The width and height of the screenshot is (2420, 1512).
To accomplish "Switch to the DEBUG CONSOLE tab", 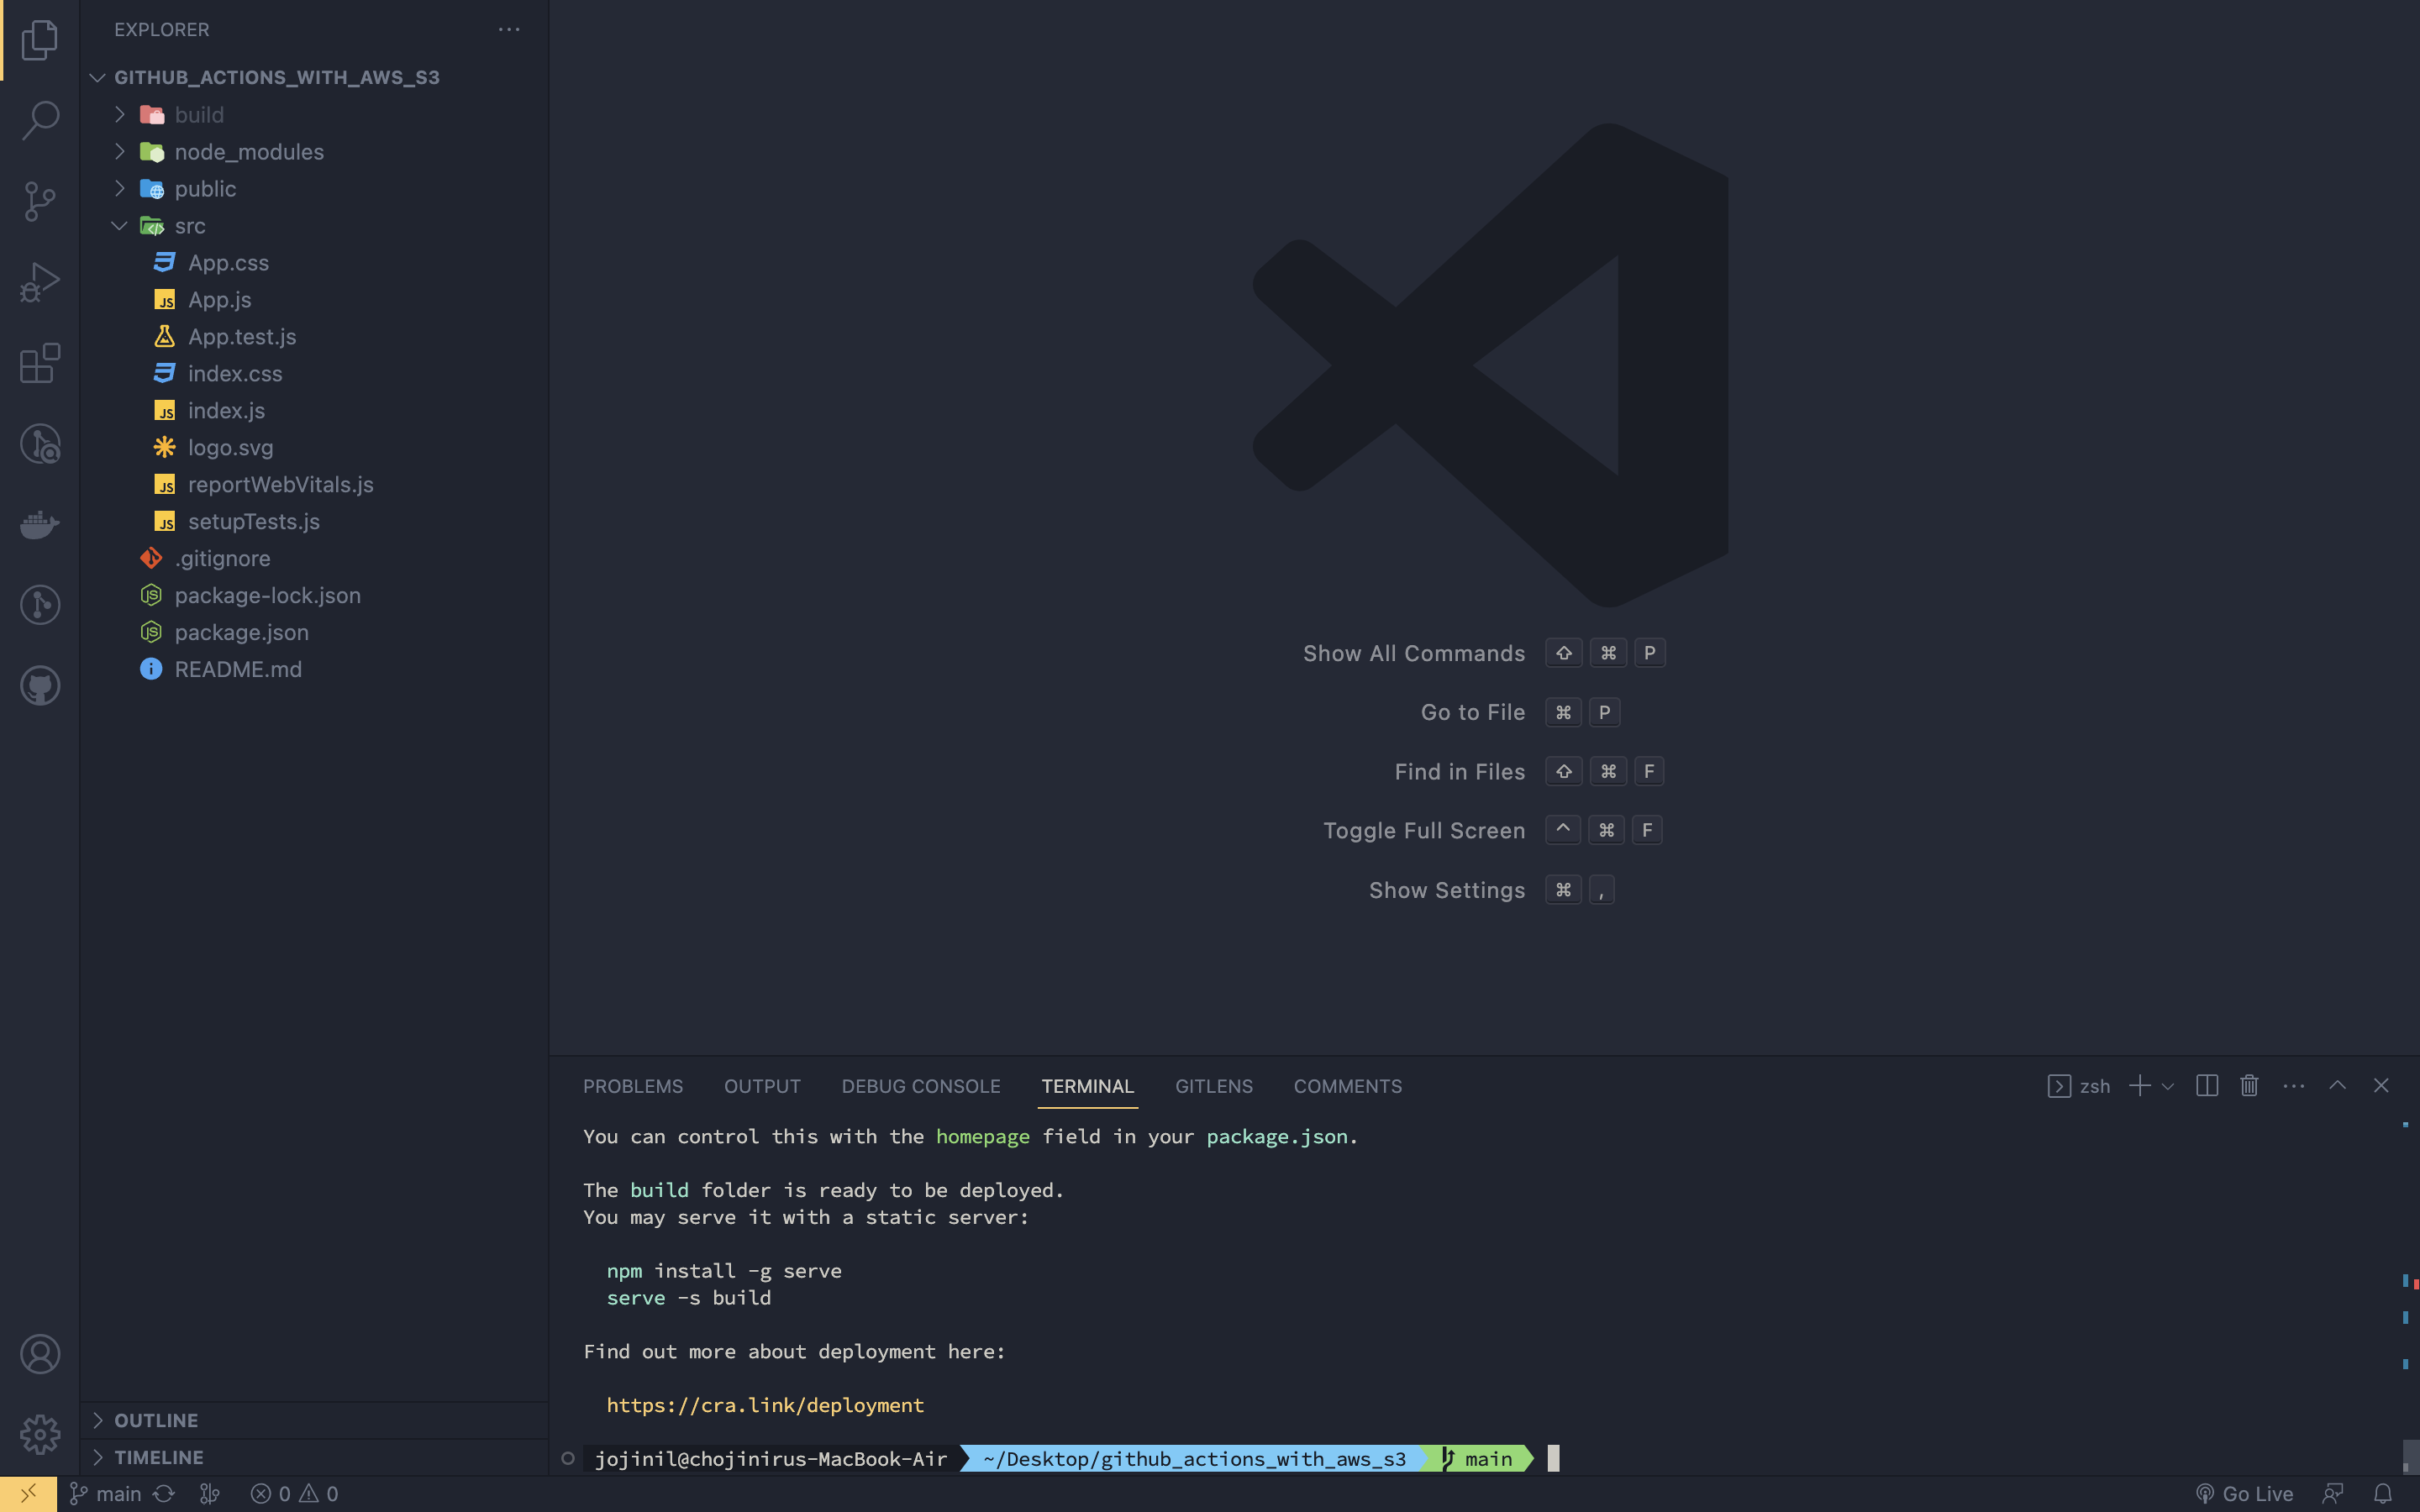I will (x=921, y=1086).
